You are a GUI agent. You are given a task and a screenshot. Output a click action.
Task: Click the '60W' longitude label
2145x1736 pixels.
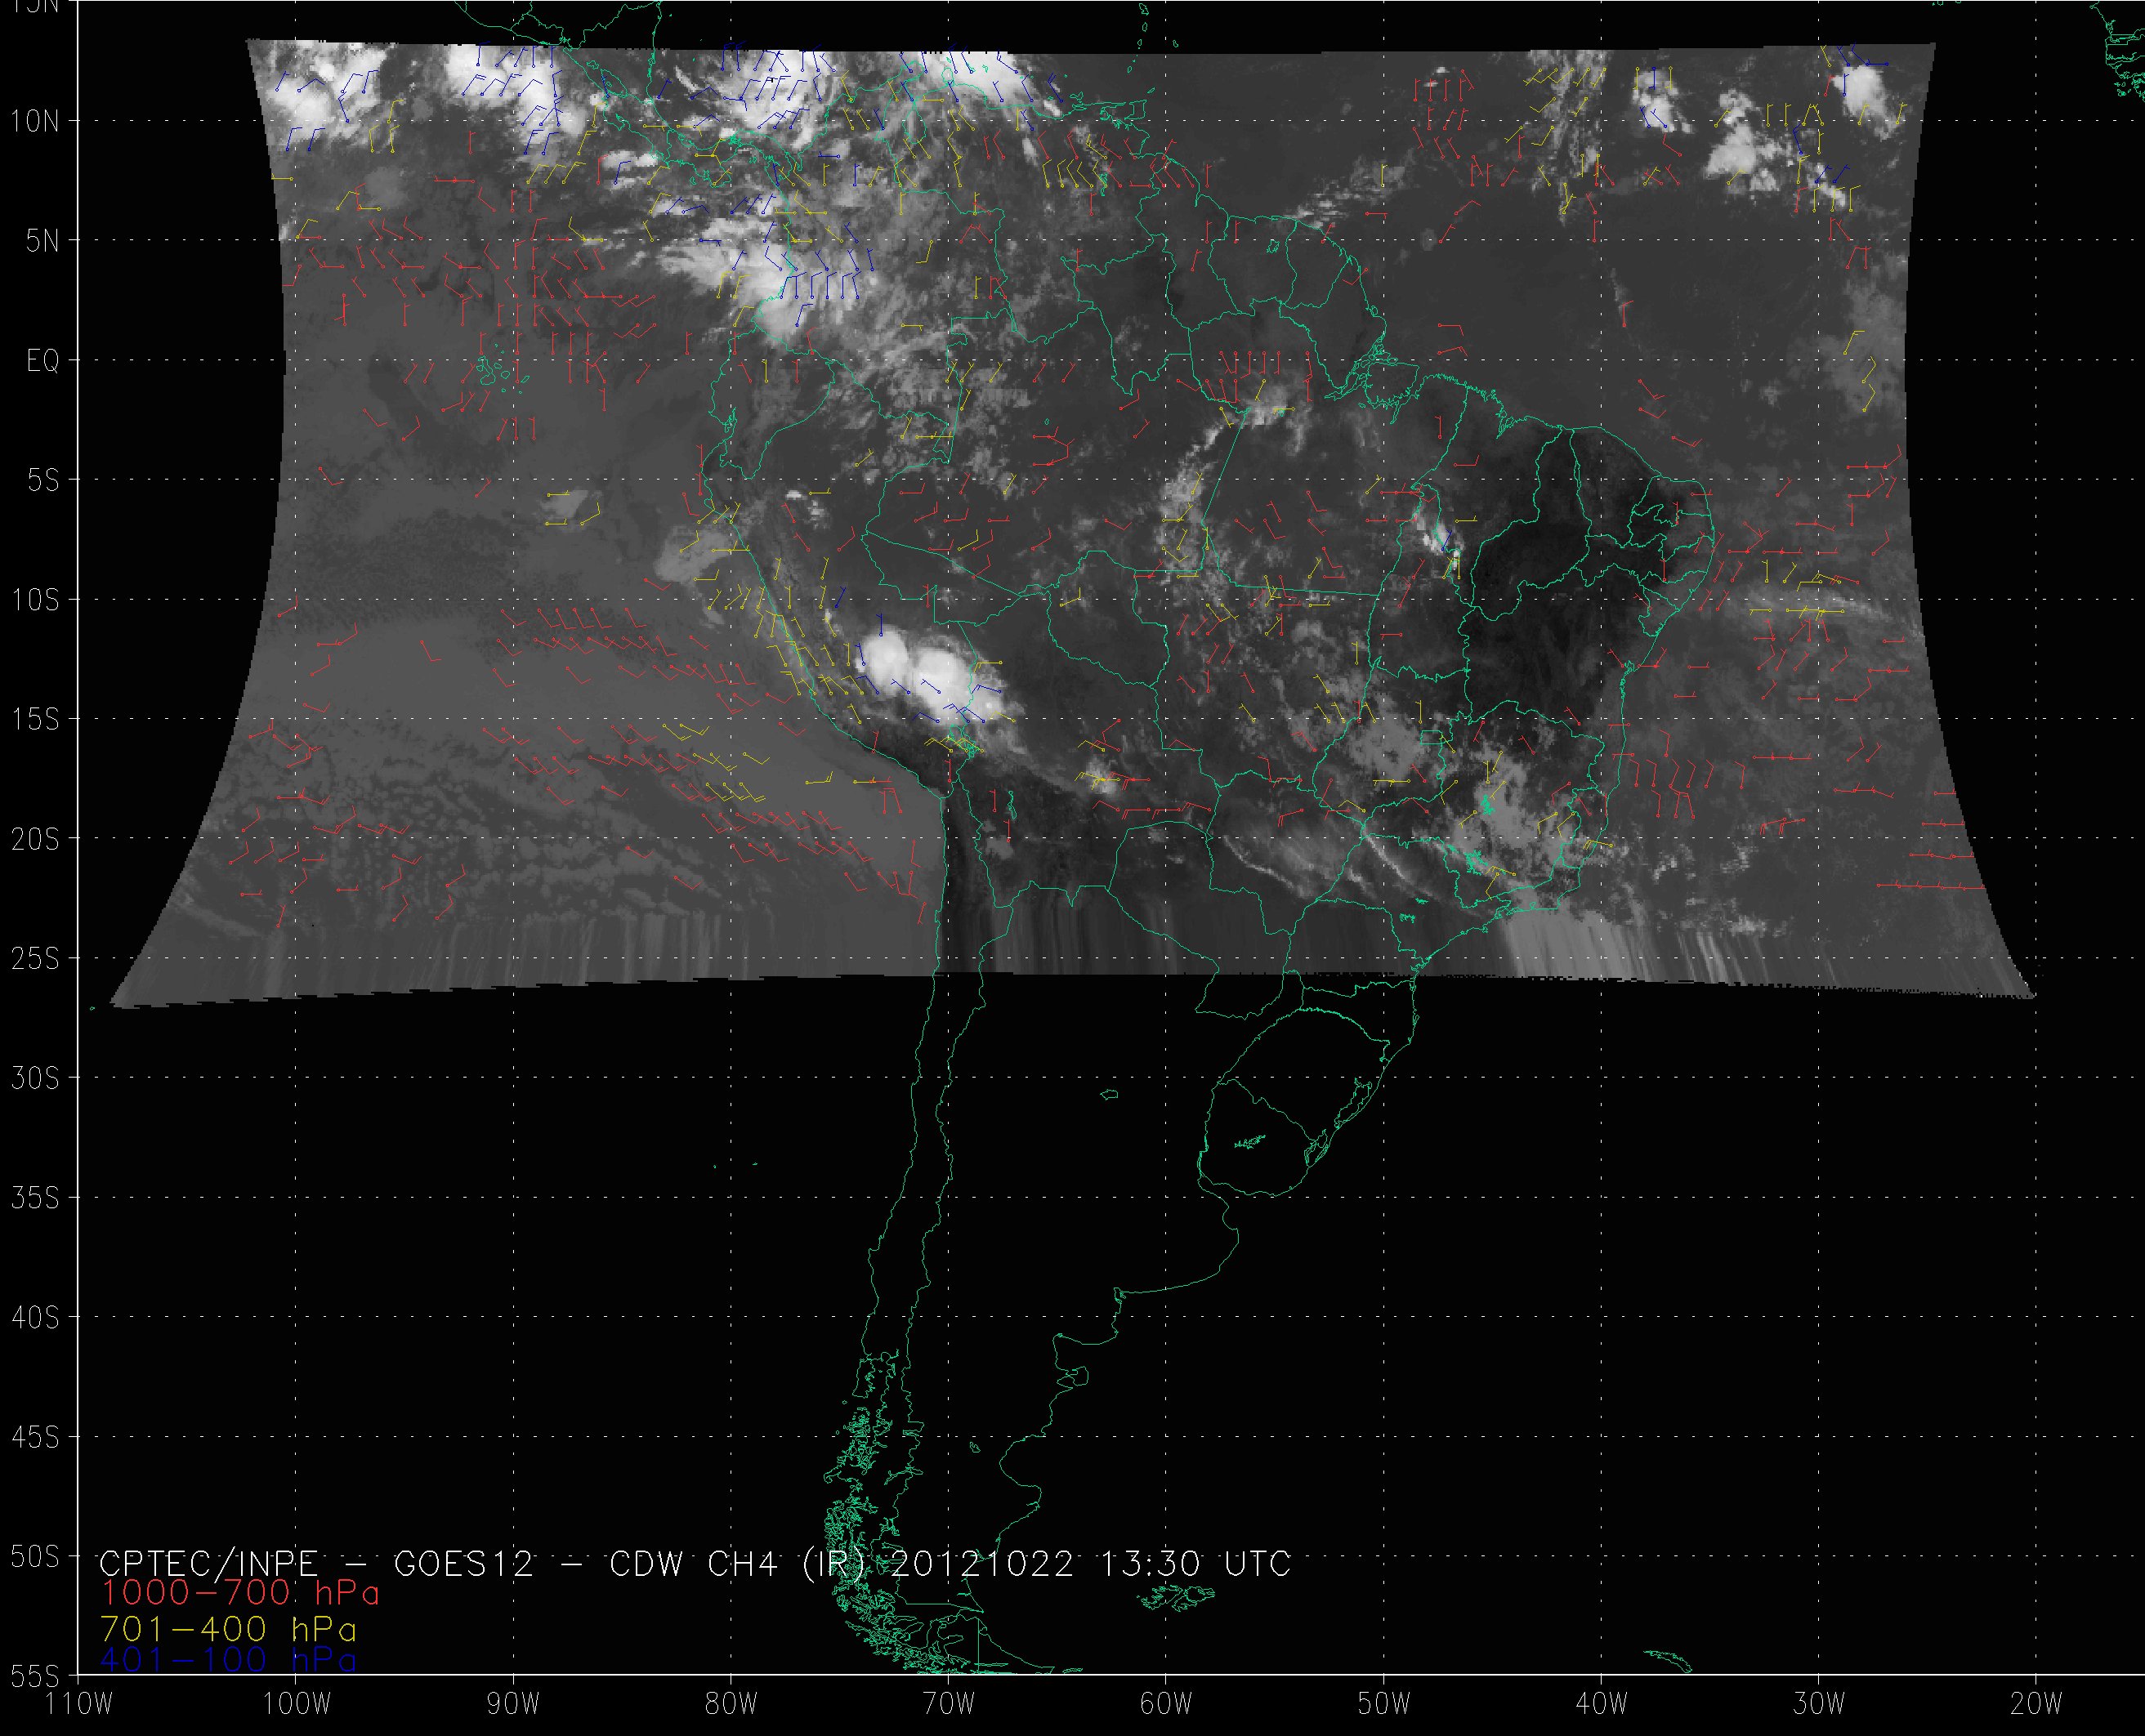click(x=1166, y=1704)
